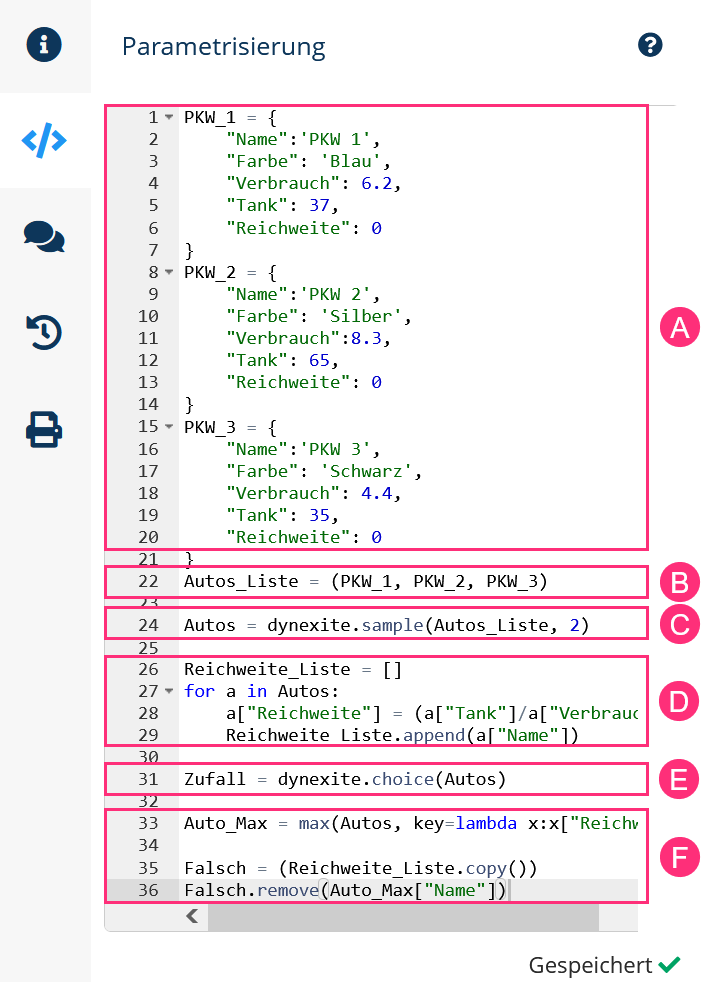Open the help question mark icon
Screen dimensions: 723x982
point(650,45)
